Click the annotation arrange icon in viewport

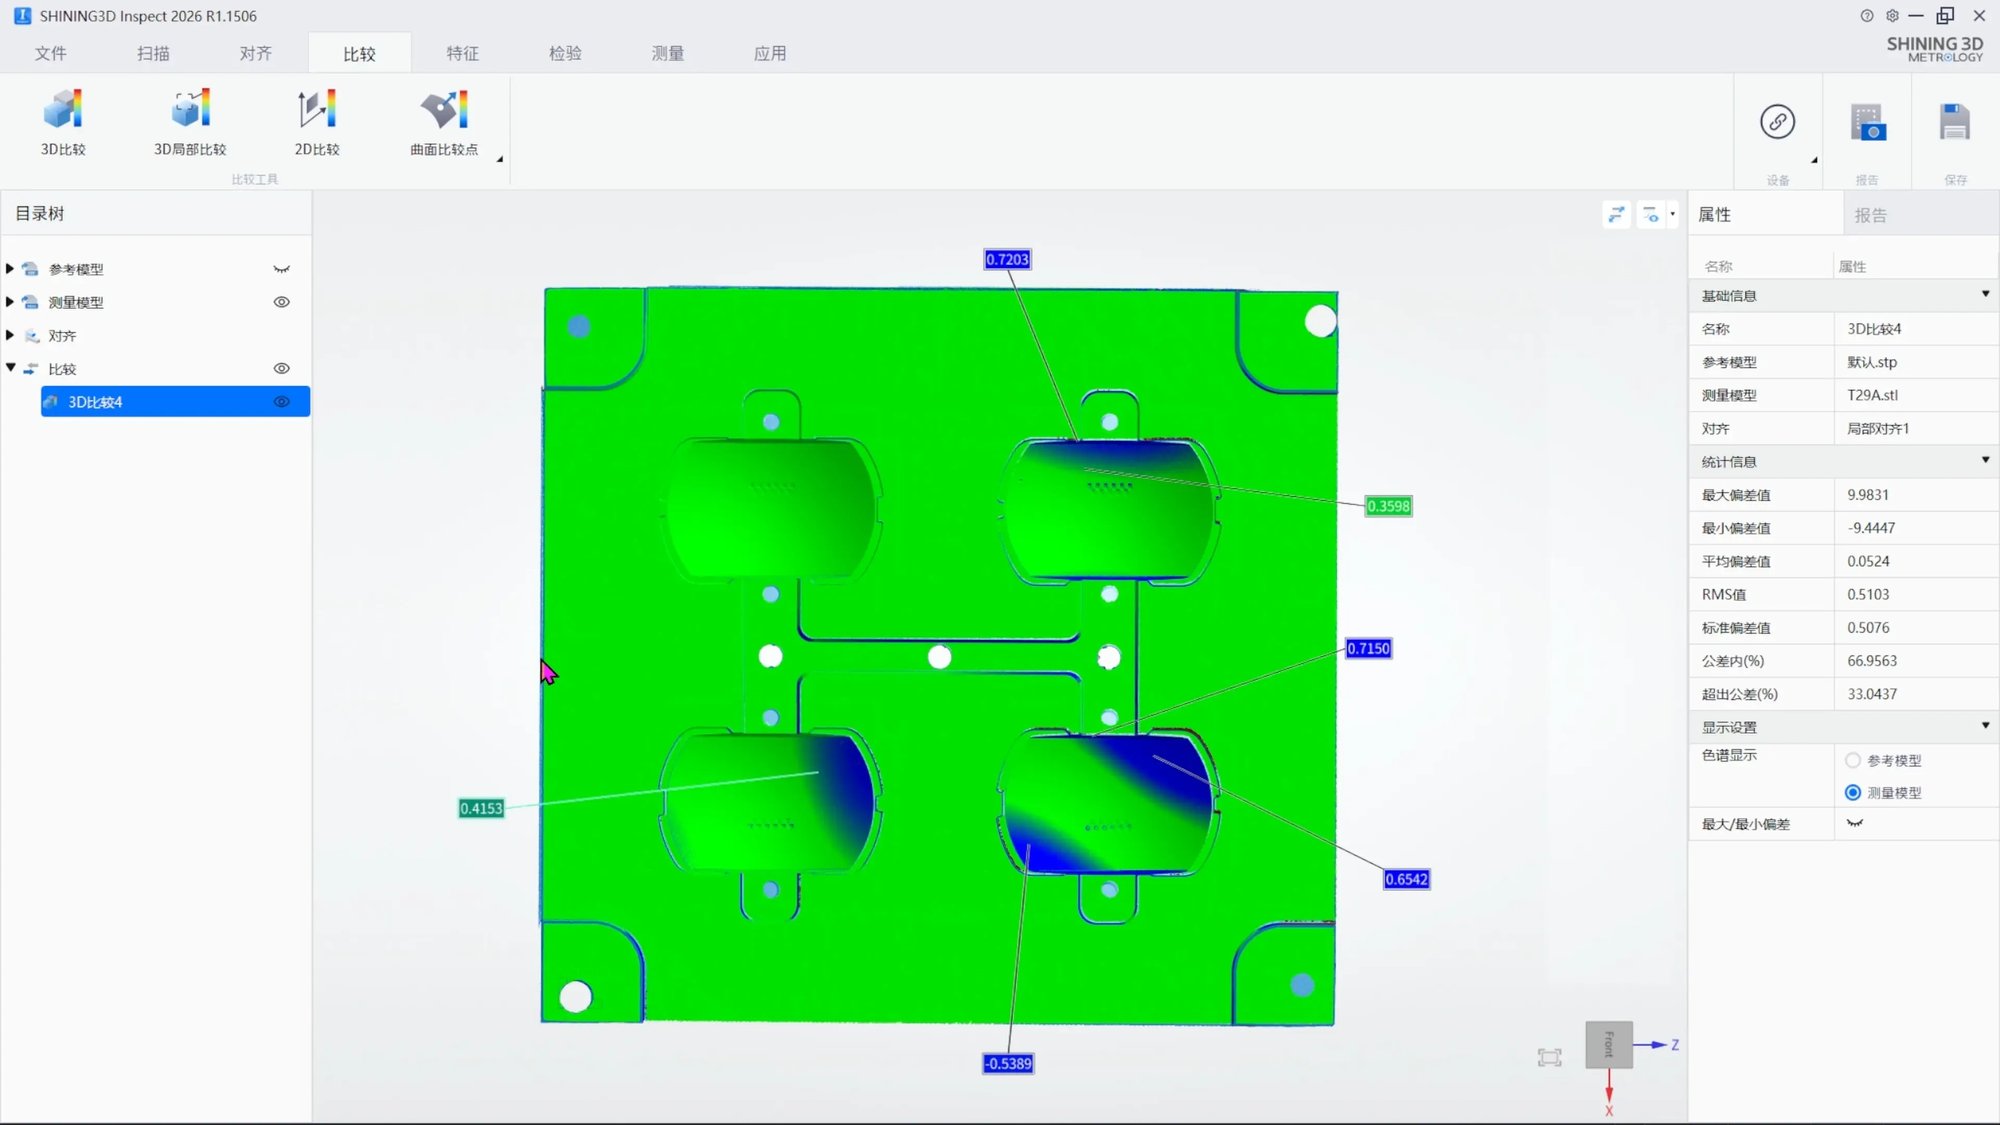pos(1616,214)
